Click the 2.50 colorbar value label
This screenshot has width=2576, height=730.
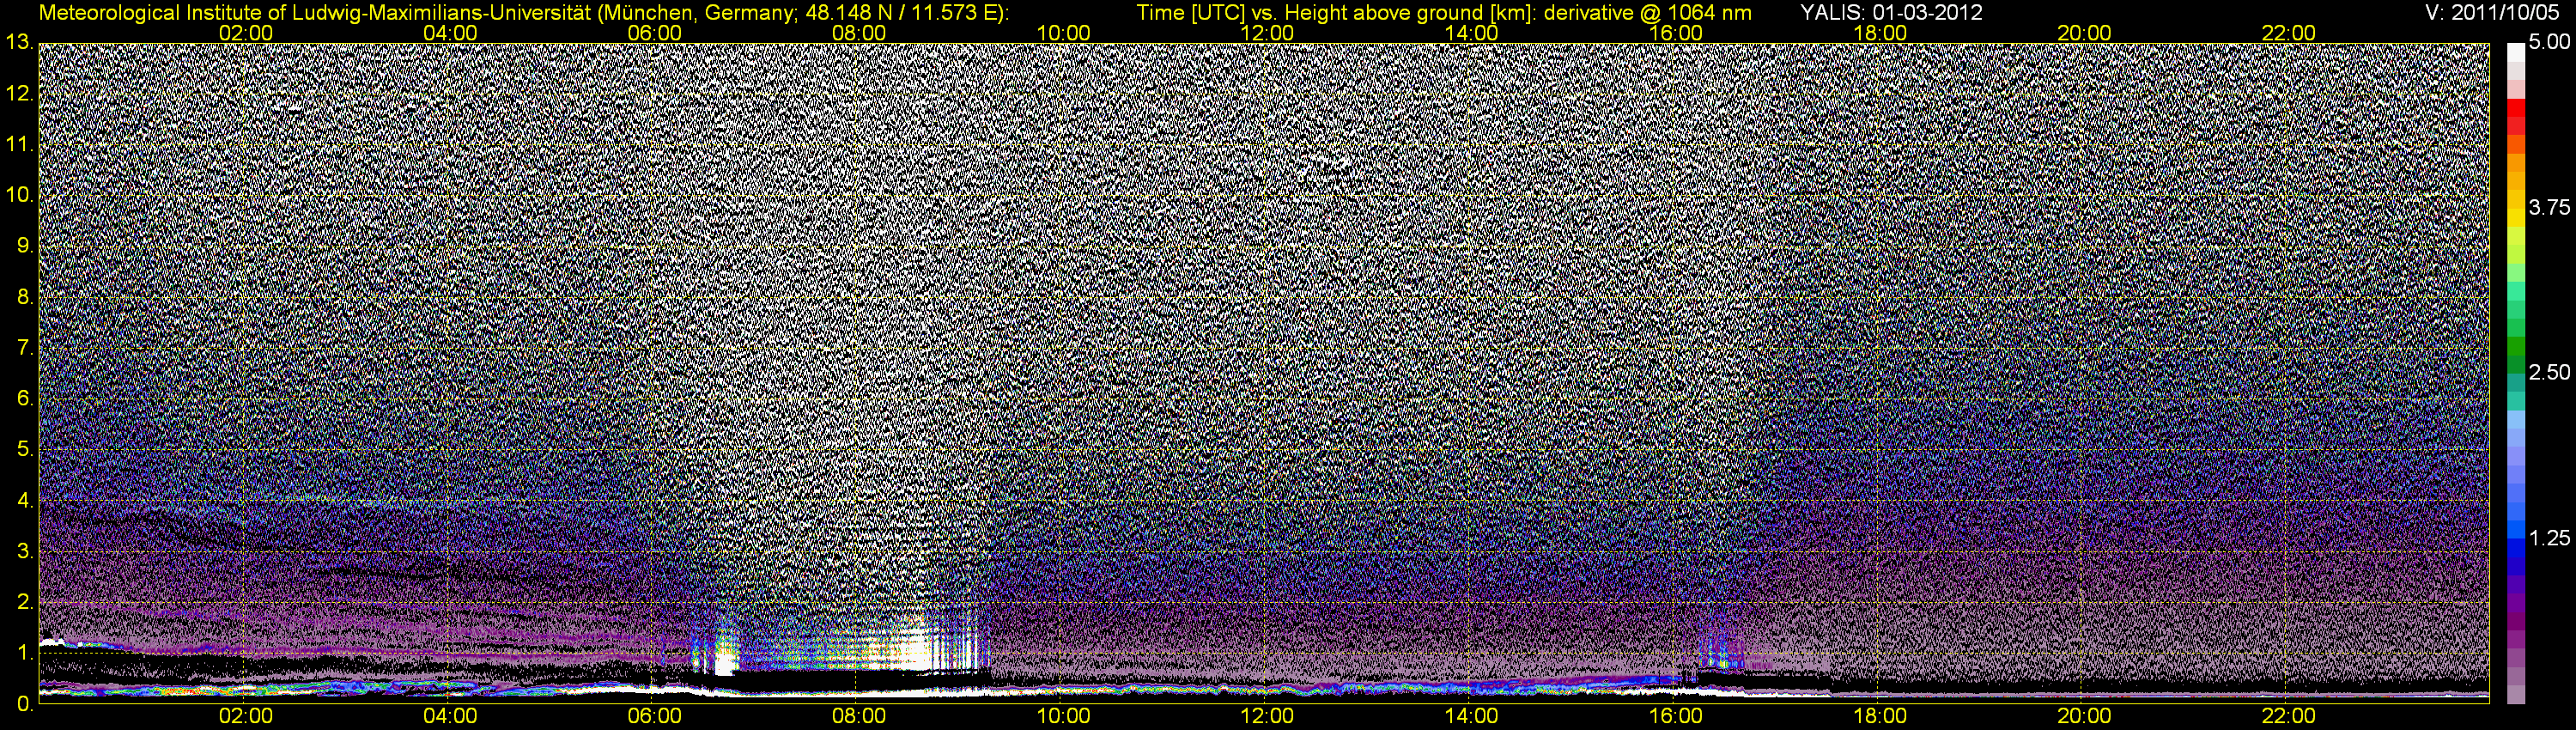pyautogui.click(x=2549, y=373)
